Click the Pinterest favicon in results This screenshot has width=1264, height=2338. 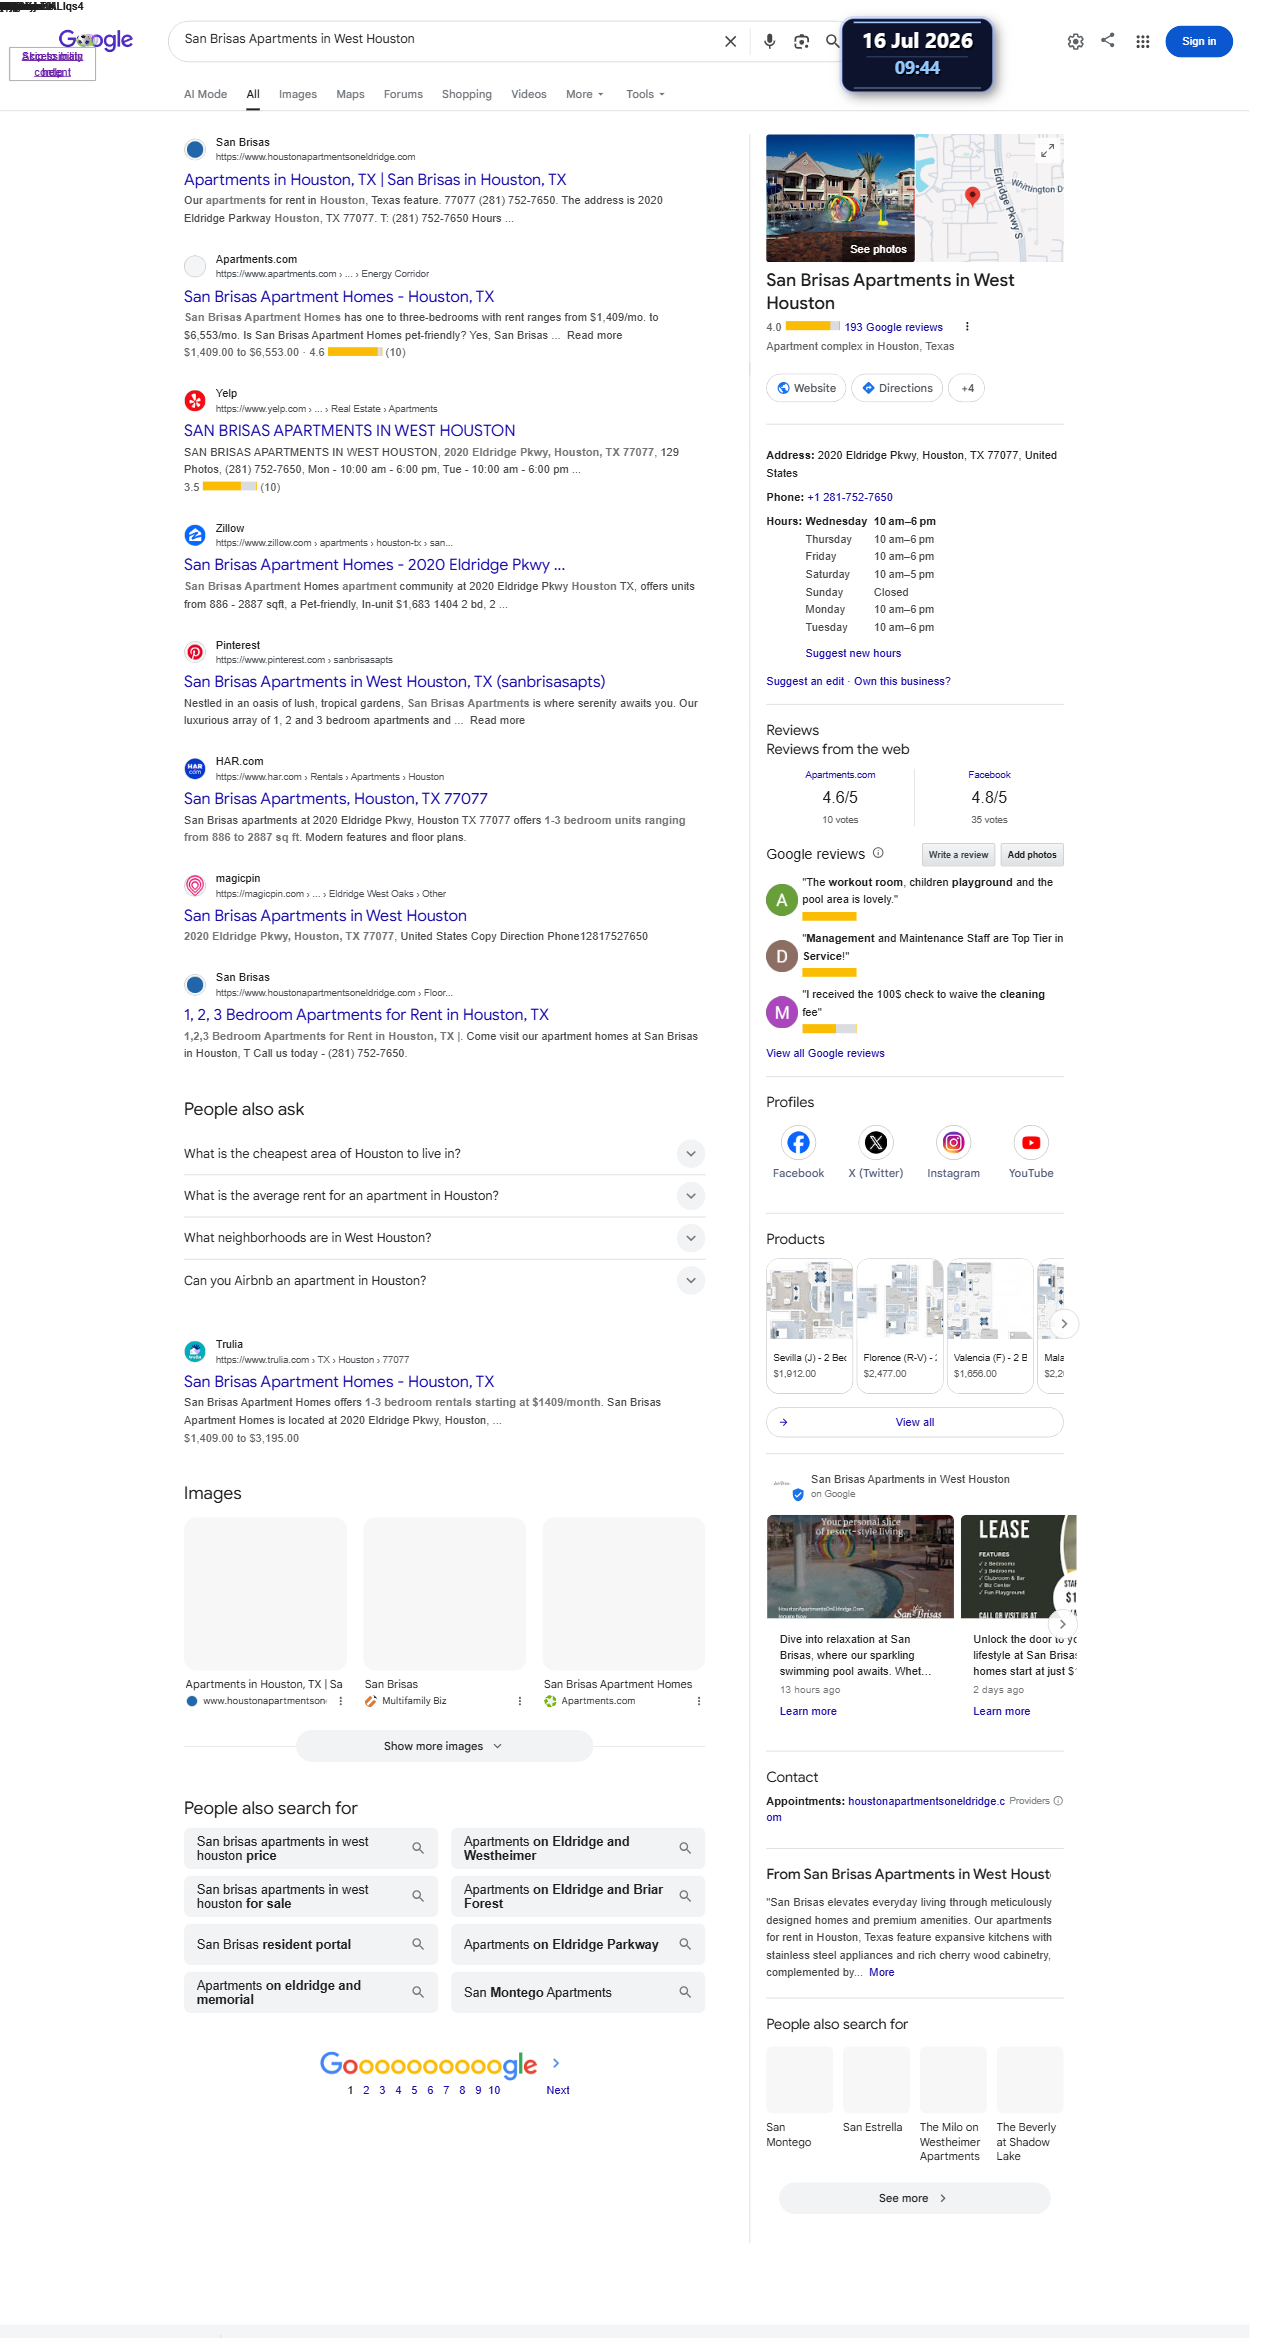click(195, 652)
